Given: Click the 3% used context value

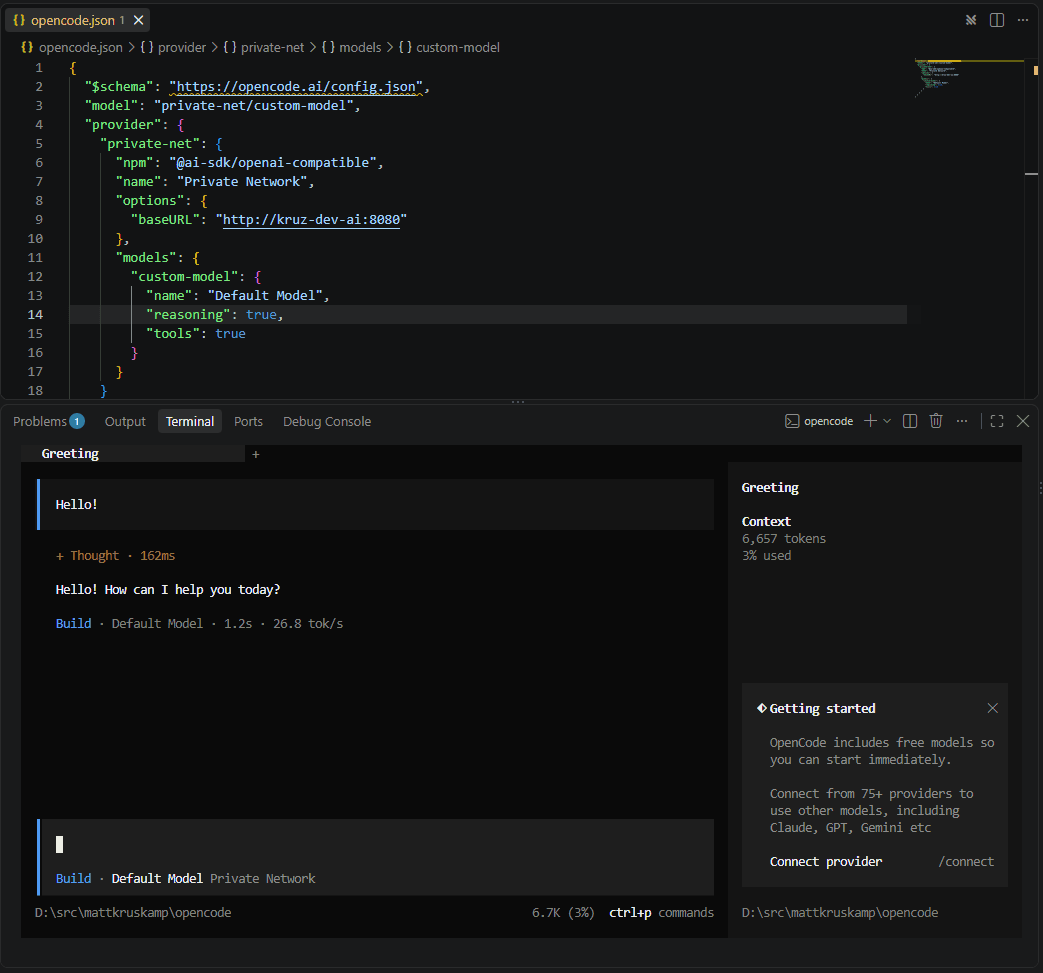Looking at the screenshot, I should pos(766,555).
